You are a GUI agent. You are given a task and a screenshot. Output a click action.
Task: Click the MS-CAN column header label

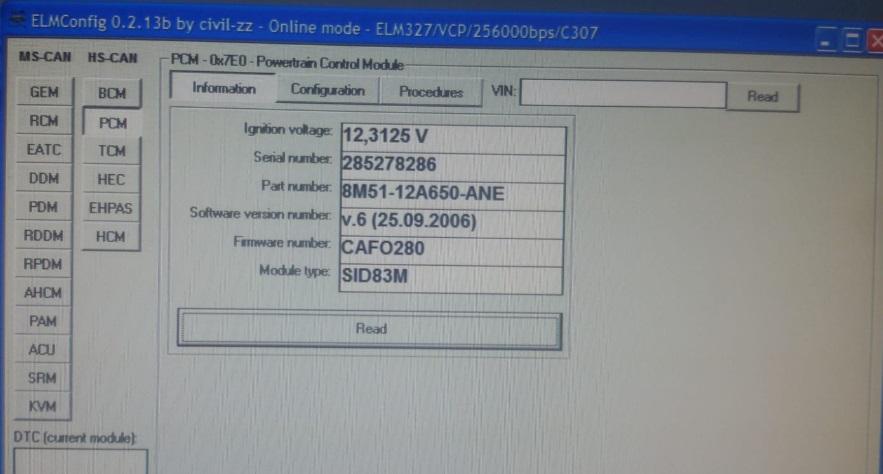[44, 57]
